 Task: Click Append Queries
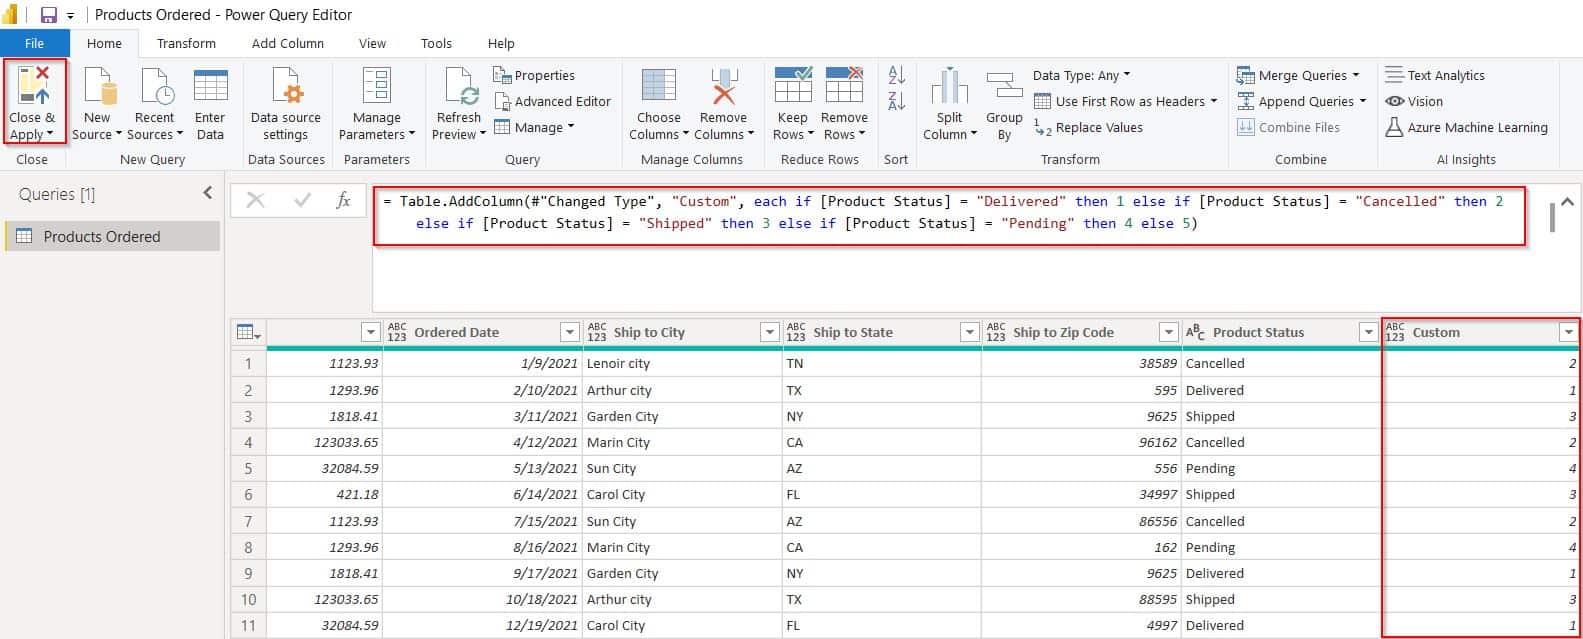tap(1301, 101)
